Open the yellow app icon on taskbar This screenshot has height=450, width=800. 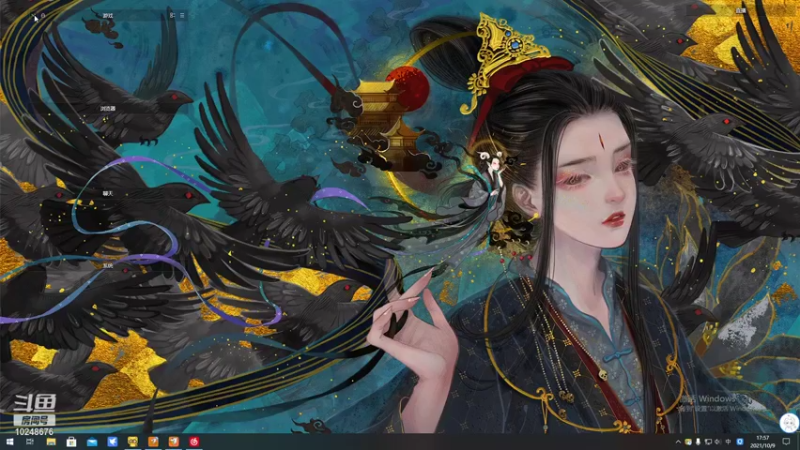coord(133,442)
